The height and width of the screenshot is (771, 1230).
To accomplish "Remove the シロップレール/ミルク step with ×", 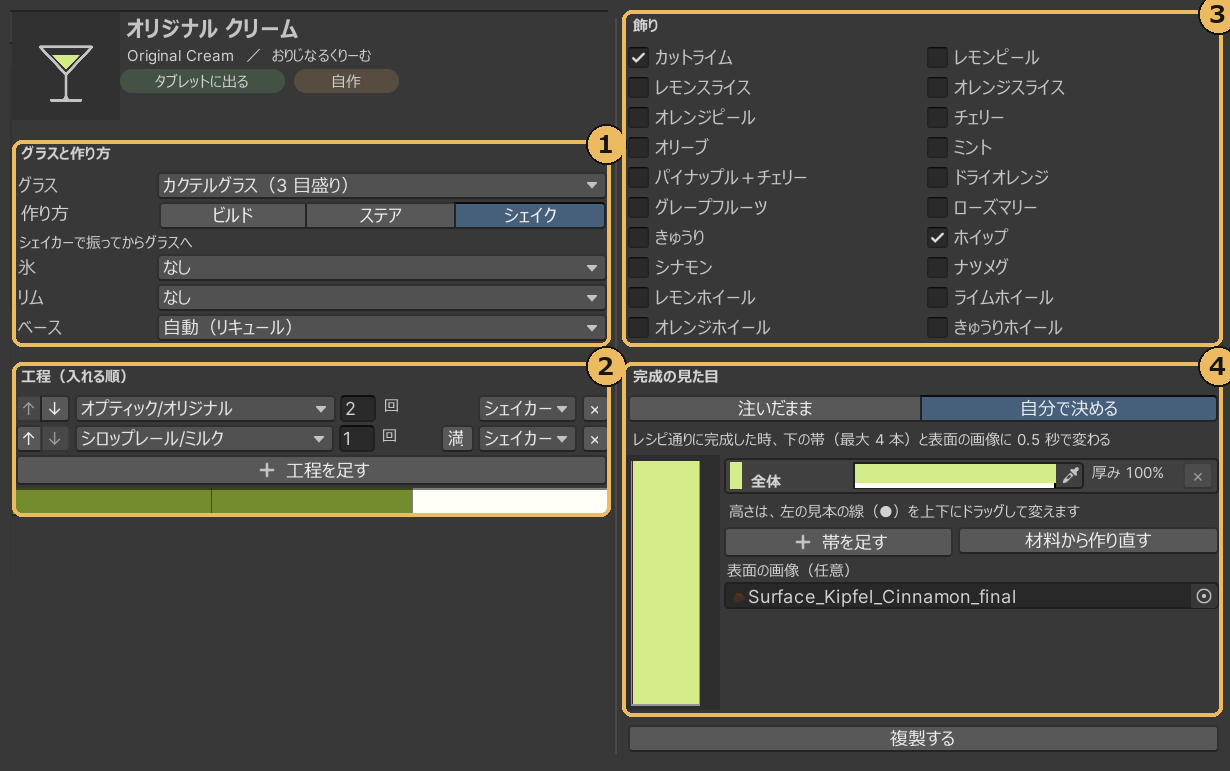I will pos(594,439).
